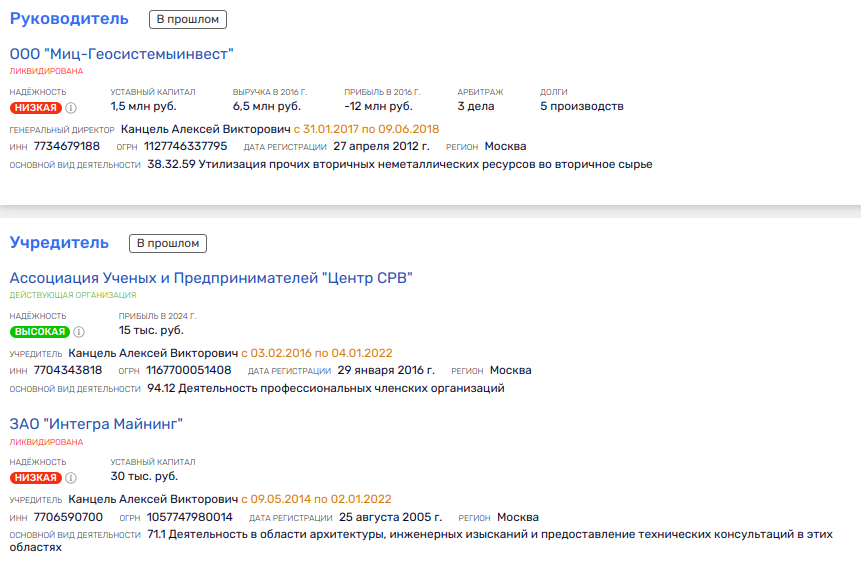Click НИЗКАЯ badge of Интегра Майнинг
Image resolution: width=861 pixels, height=563 pixels.
click(36, 478)
